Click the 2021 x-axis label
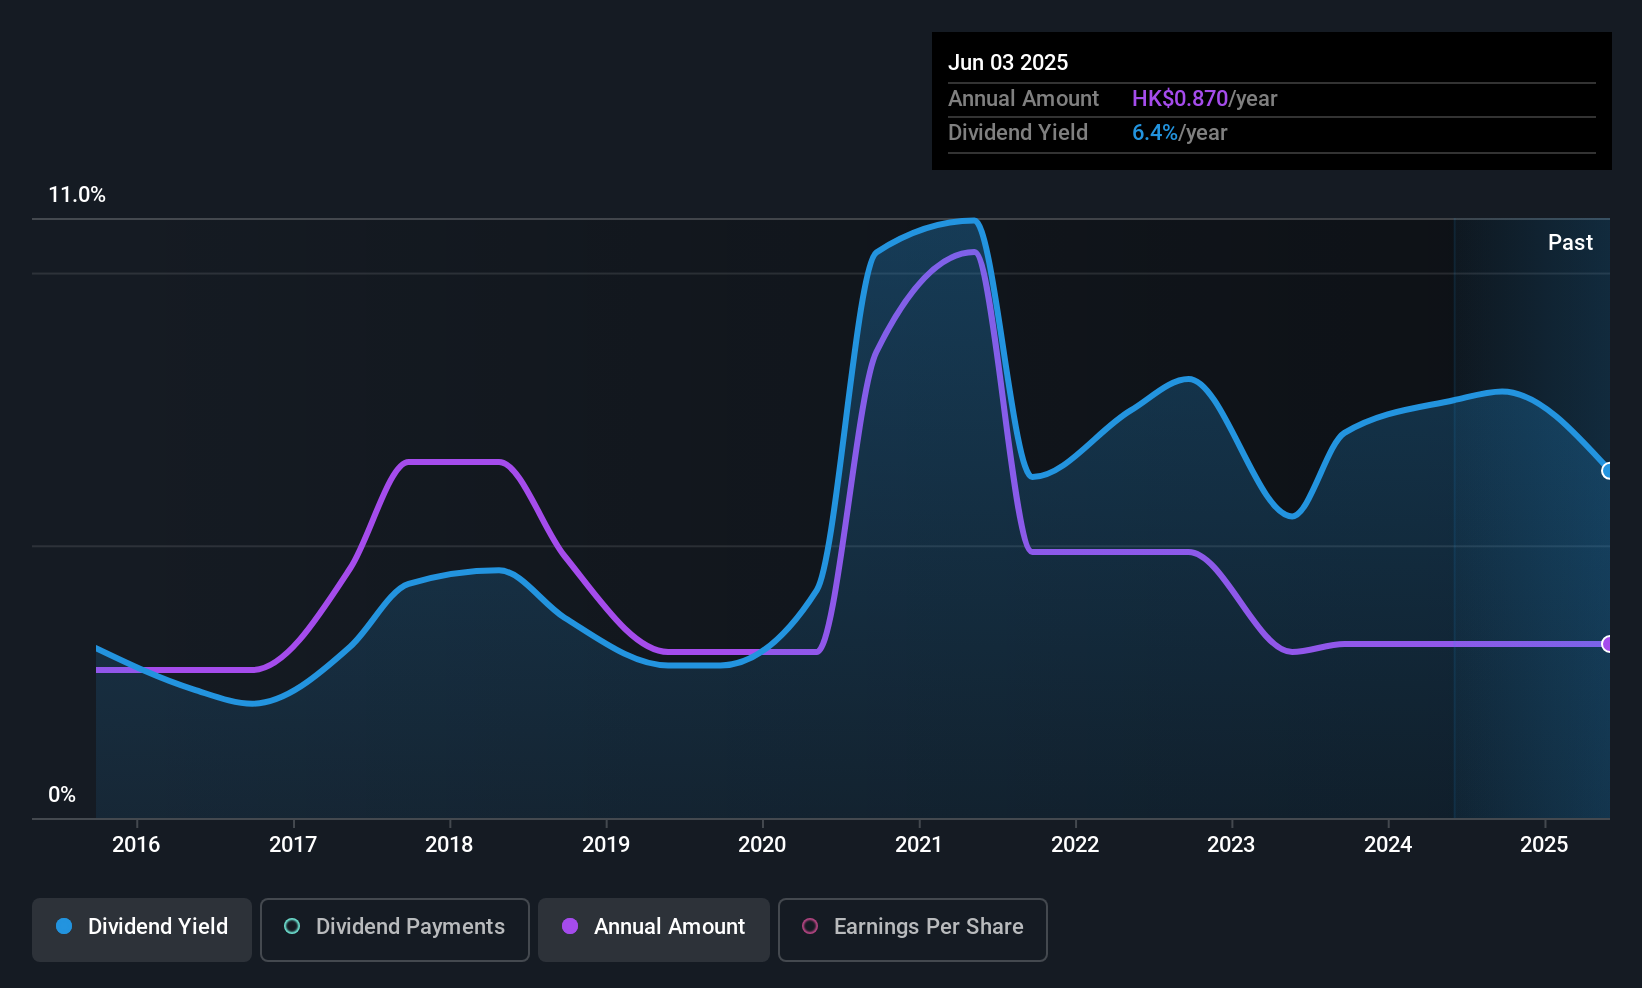 (918, 845)
